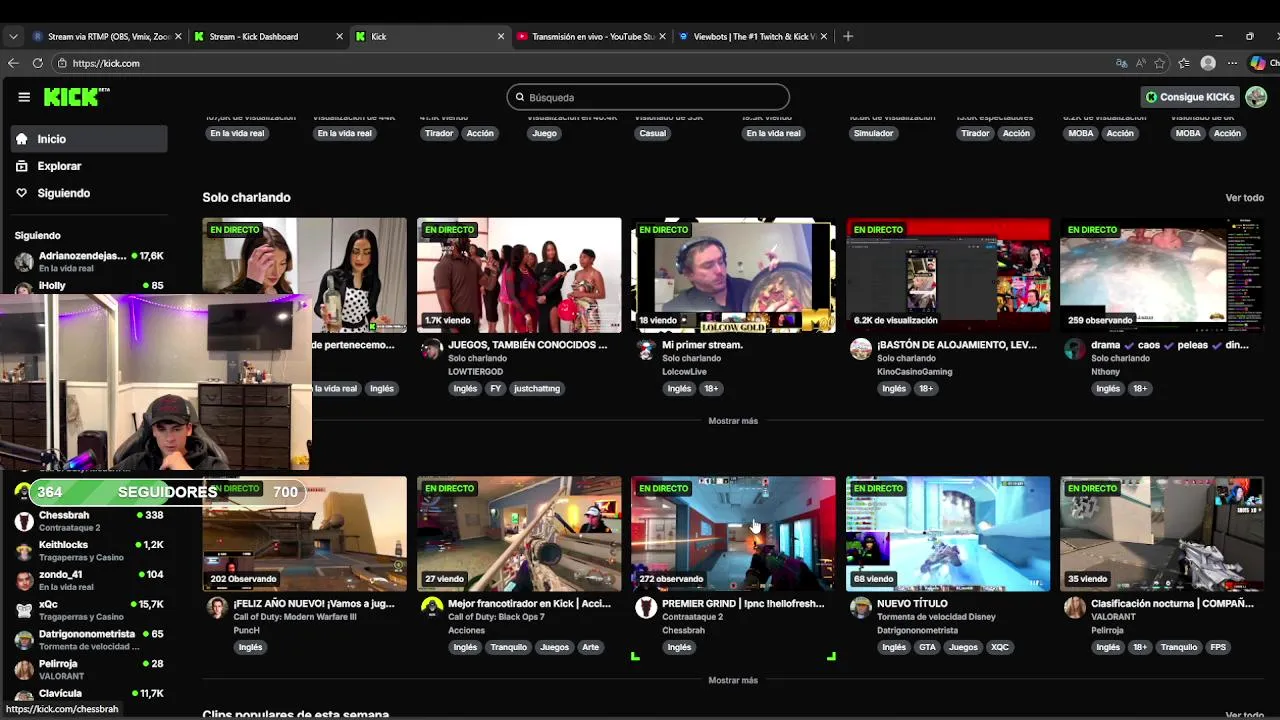Image resolution: width=1280 pixels, height=720 pixels.
Task: Open the tab search dropdown arrow
Action: [13, 36]
